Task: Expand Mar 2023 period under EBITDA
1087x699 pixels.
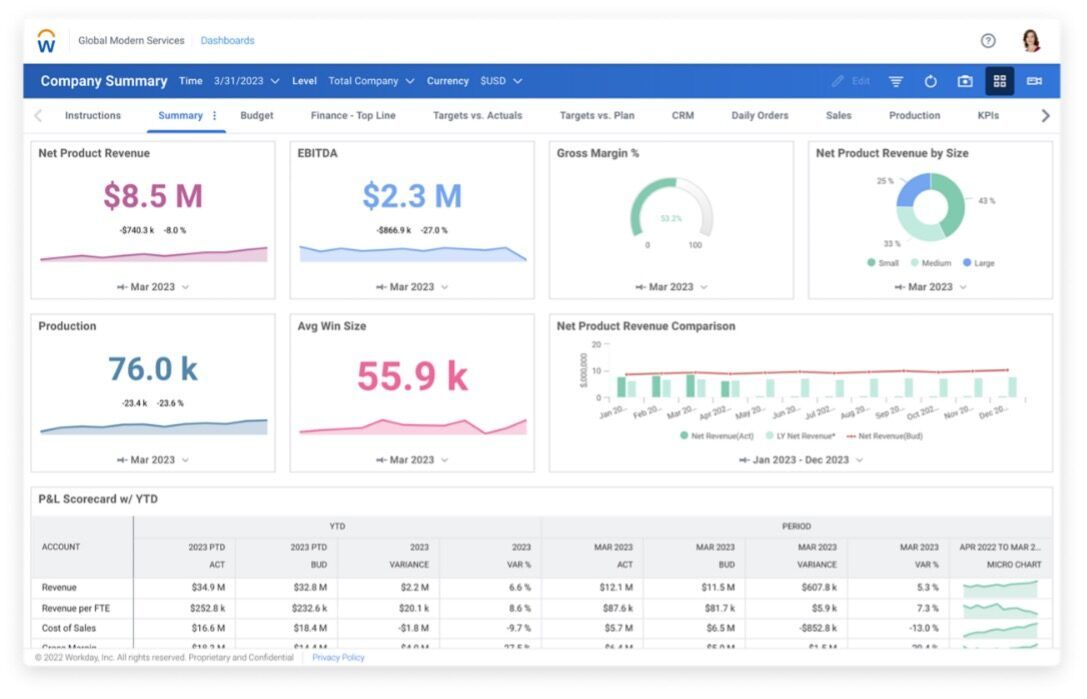Action: click(x=412, y=287)
